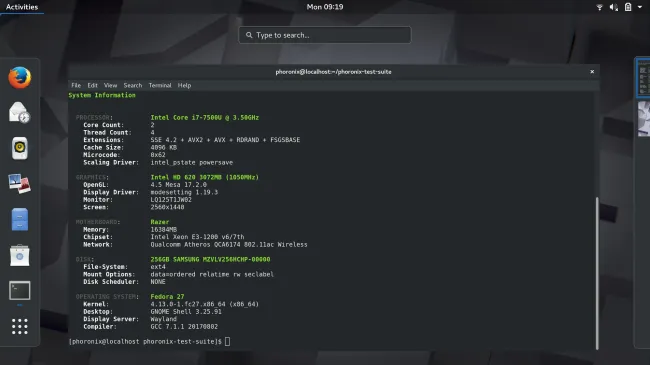The height and width of the screenshot is (365, 650).
Task: Click the battery icon in top bar
Action: pos(628,7)
